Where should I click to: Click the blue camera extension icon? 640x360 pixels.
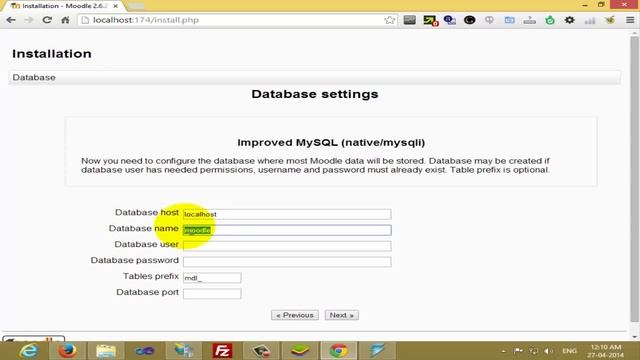tap(509, 20)
